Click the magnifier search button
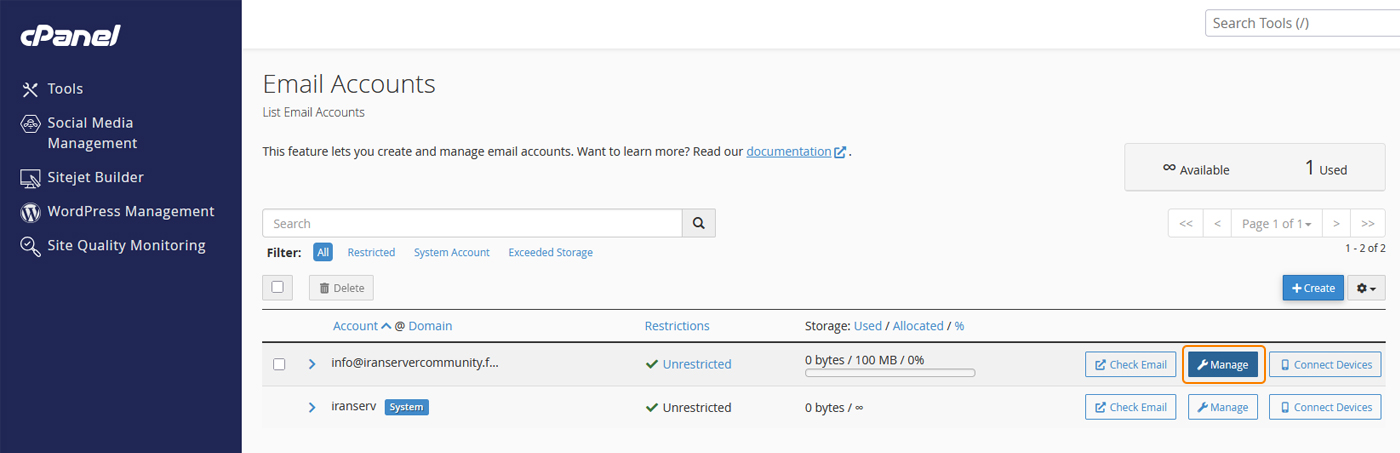1400x453 pixels. [699, 223]
